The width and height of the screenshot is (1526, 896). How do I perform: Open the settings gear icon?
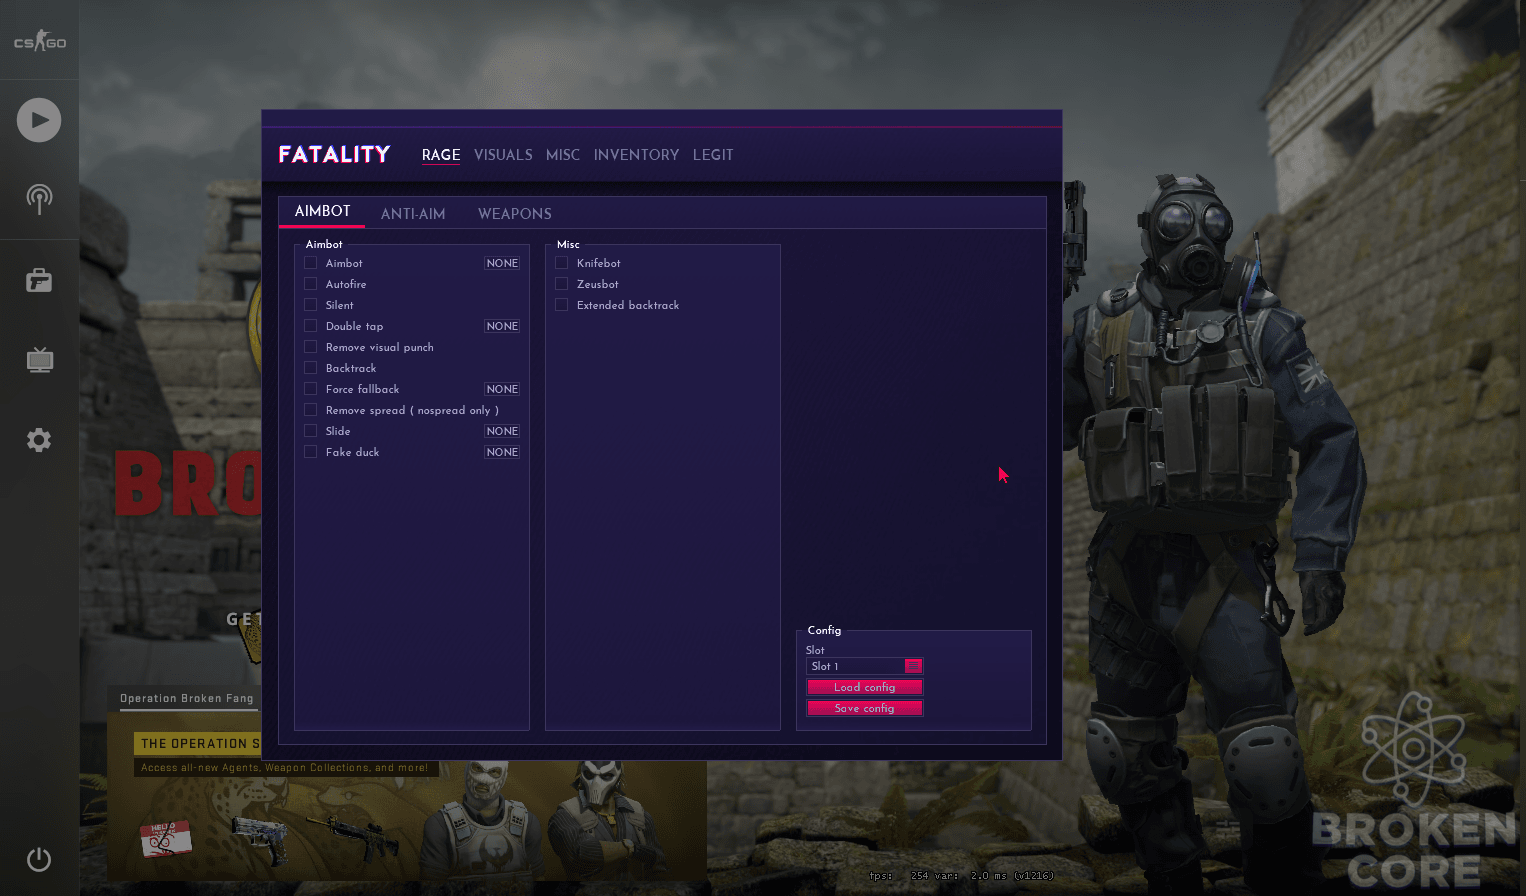[39, 440]
